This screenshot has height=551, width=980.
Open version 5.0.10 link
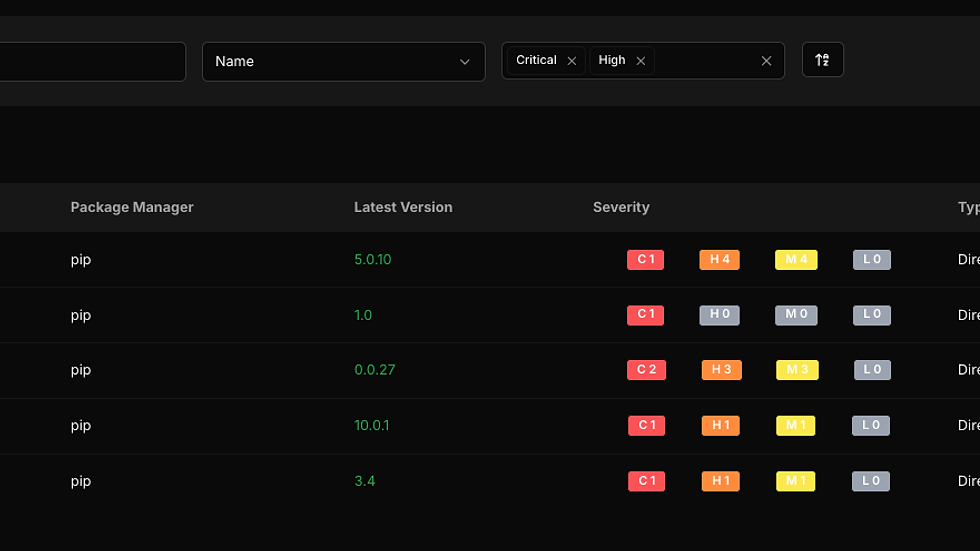(x=372, y=259)
